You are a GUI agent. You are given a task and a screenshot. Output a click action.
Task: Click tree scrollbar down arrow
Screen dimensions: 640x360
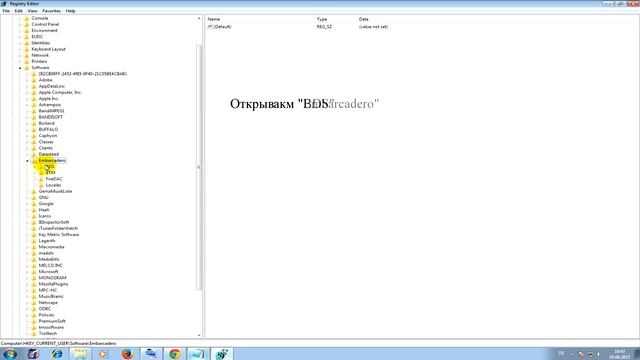(199, 336)
